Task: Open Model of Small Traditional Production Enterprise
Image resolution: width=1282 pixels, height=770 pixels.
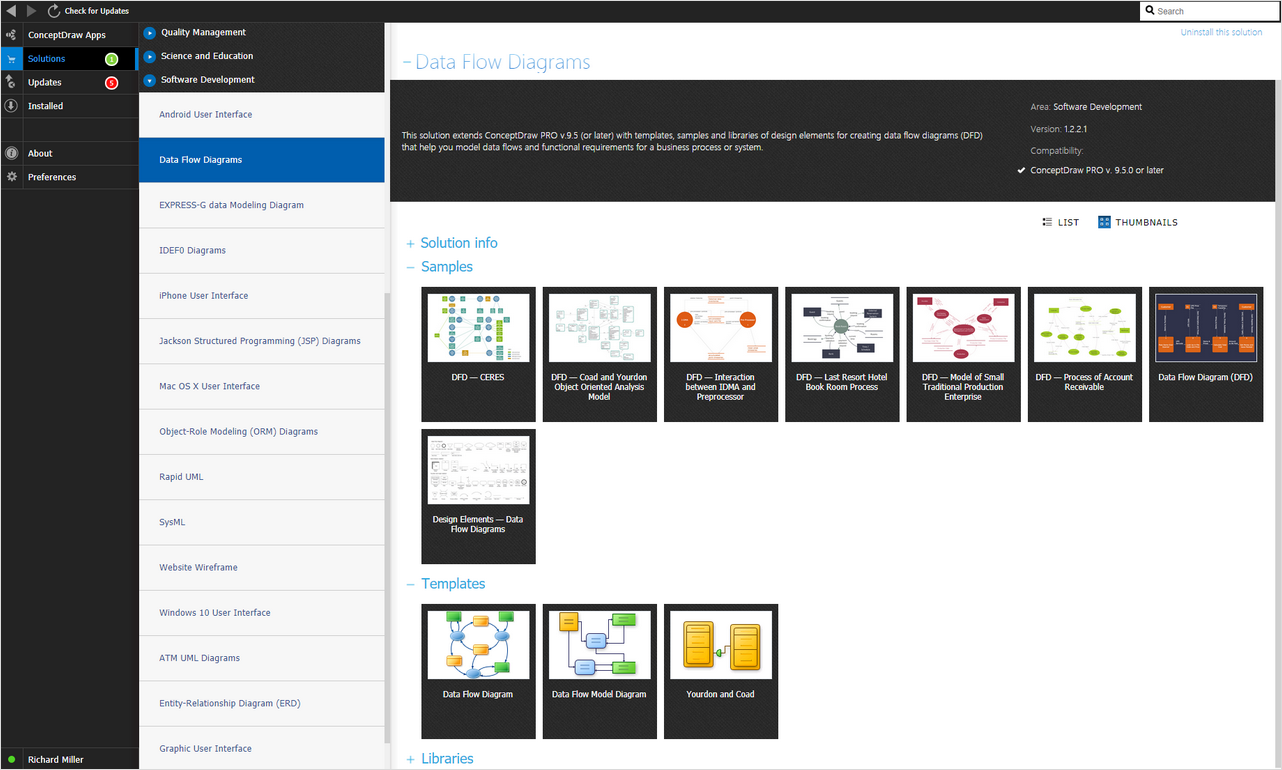Action: [963, 354]
